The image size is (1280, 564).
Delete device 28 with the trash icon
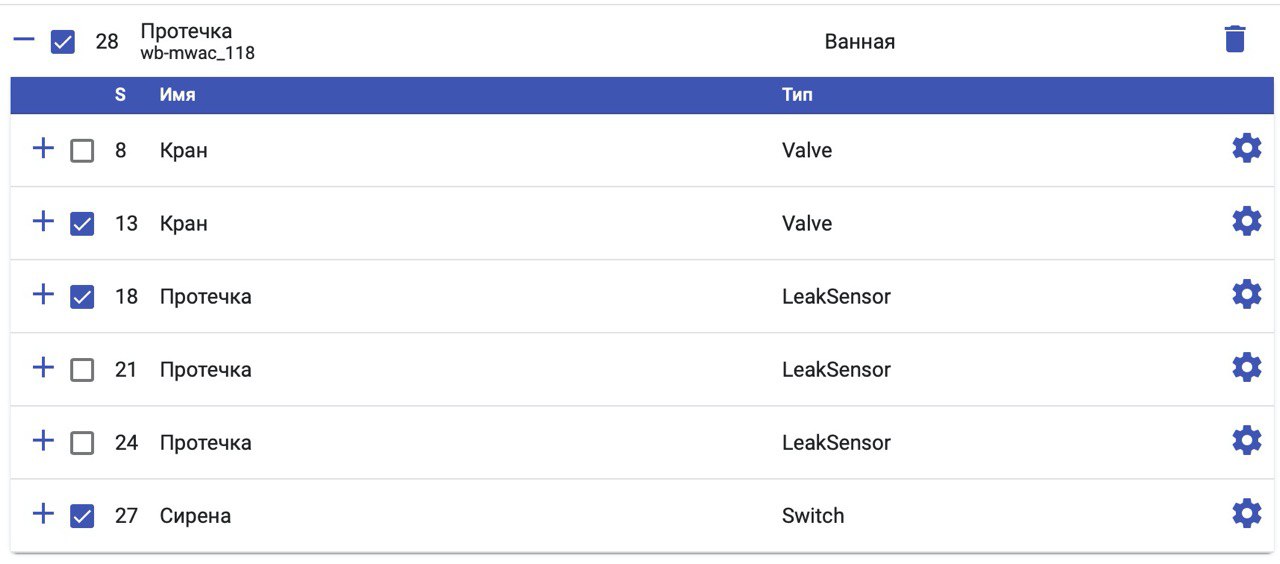pyautogui.click(x=1235, y=40)
